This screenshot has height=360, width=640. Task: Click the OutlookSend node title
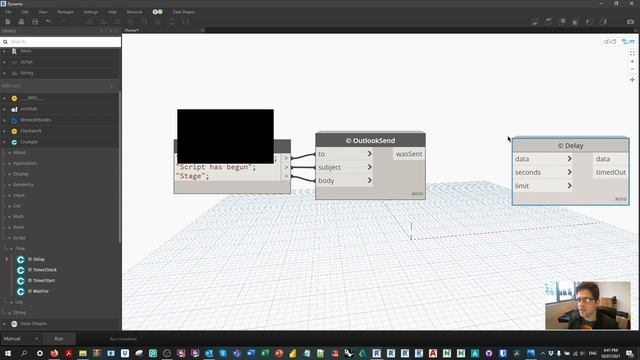click(x=370, y=140)
